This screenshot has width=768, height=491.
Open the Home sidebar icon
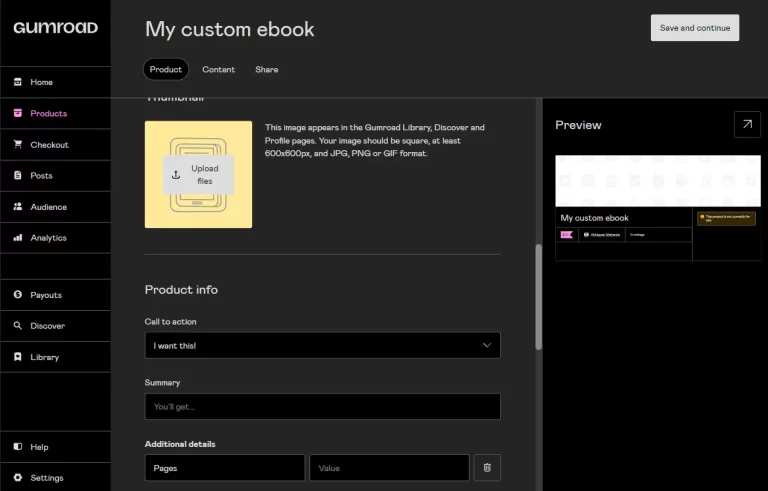pos(18,82)
